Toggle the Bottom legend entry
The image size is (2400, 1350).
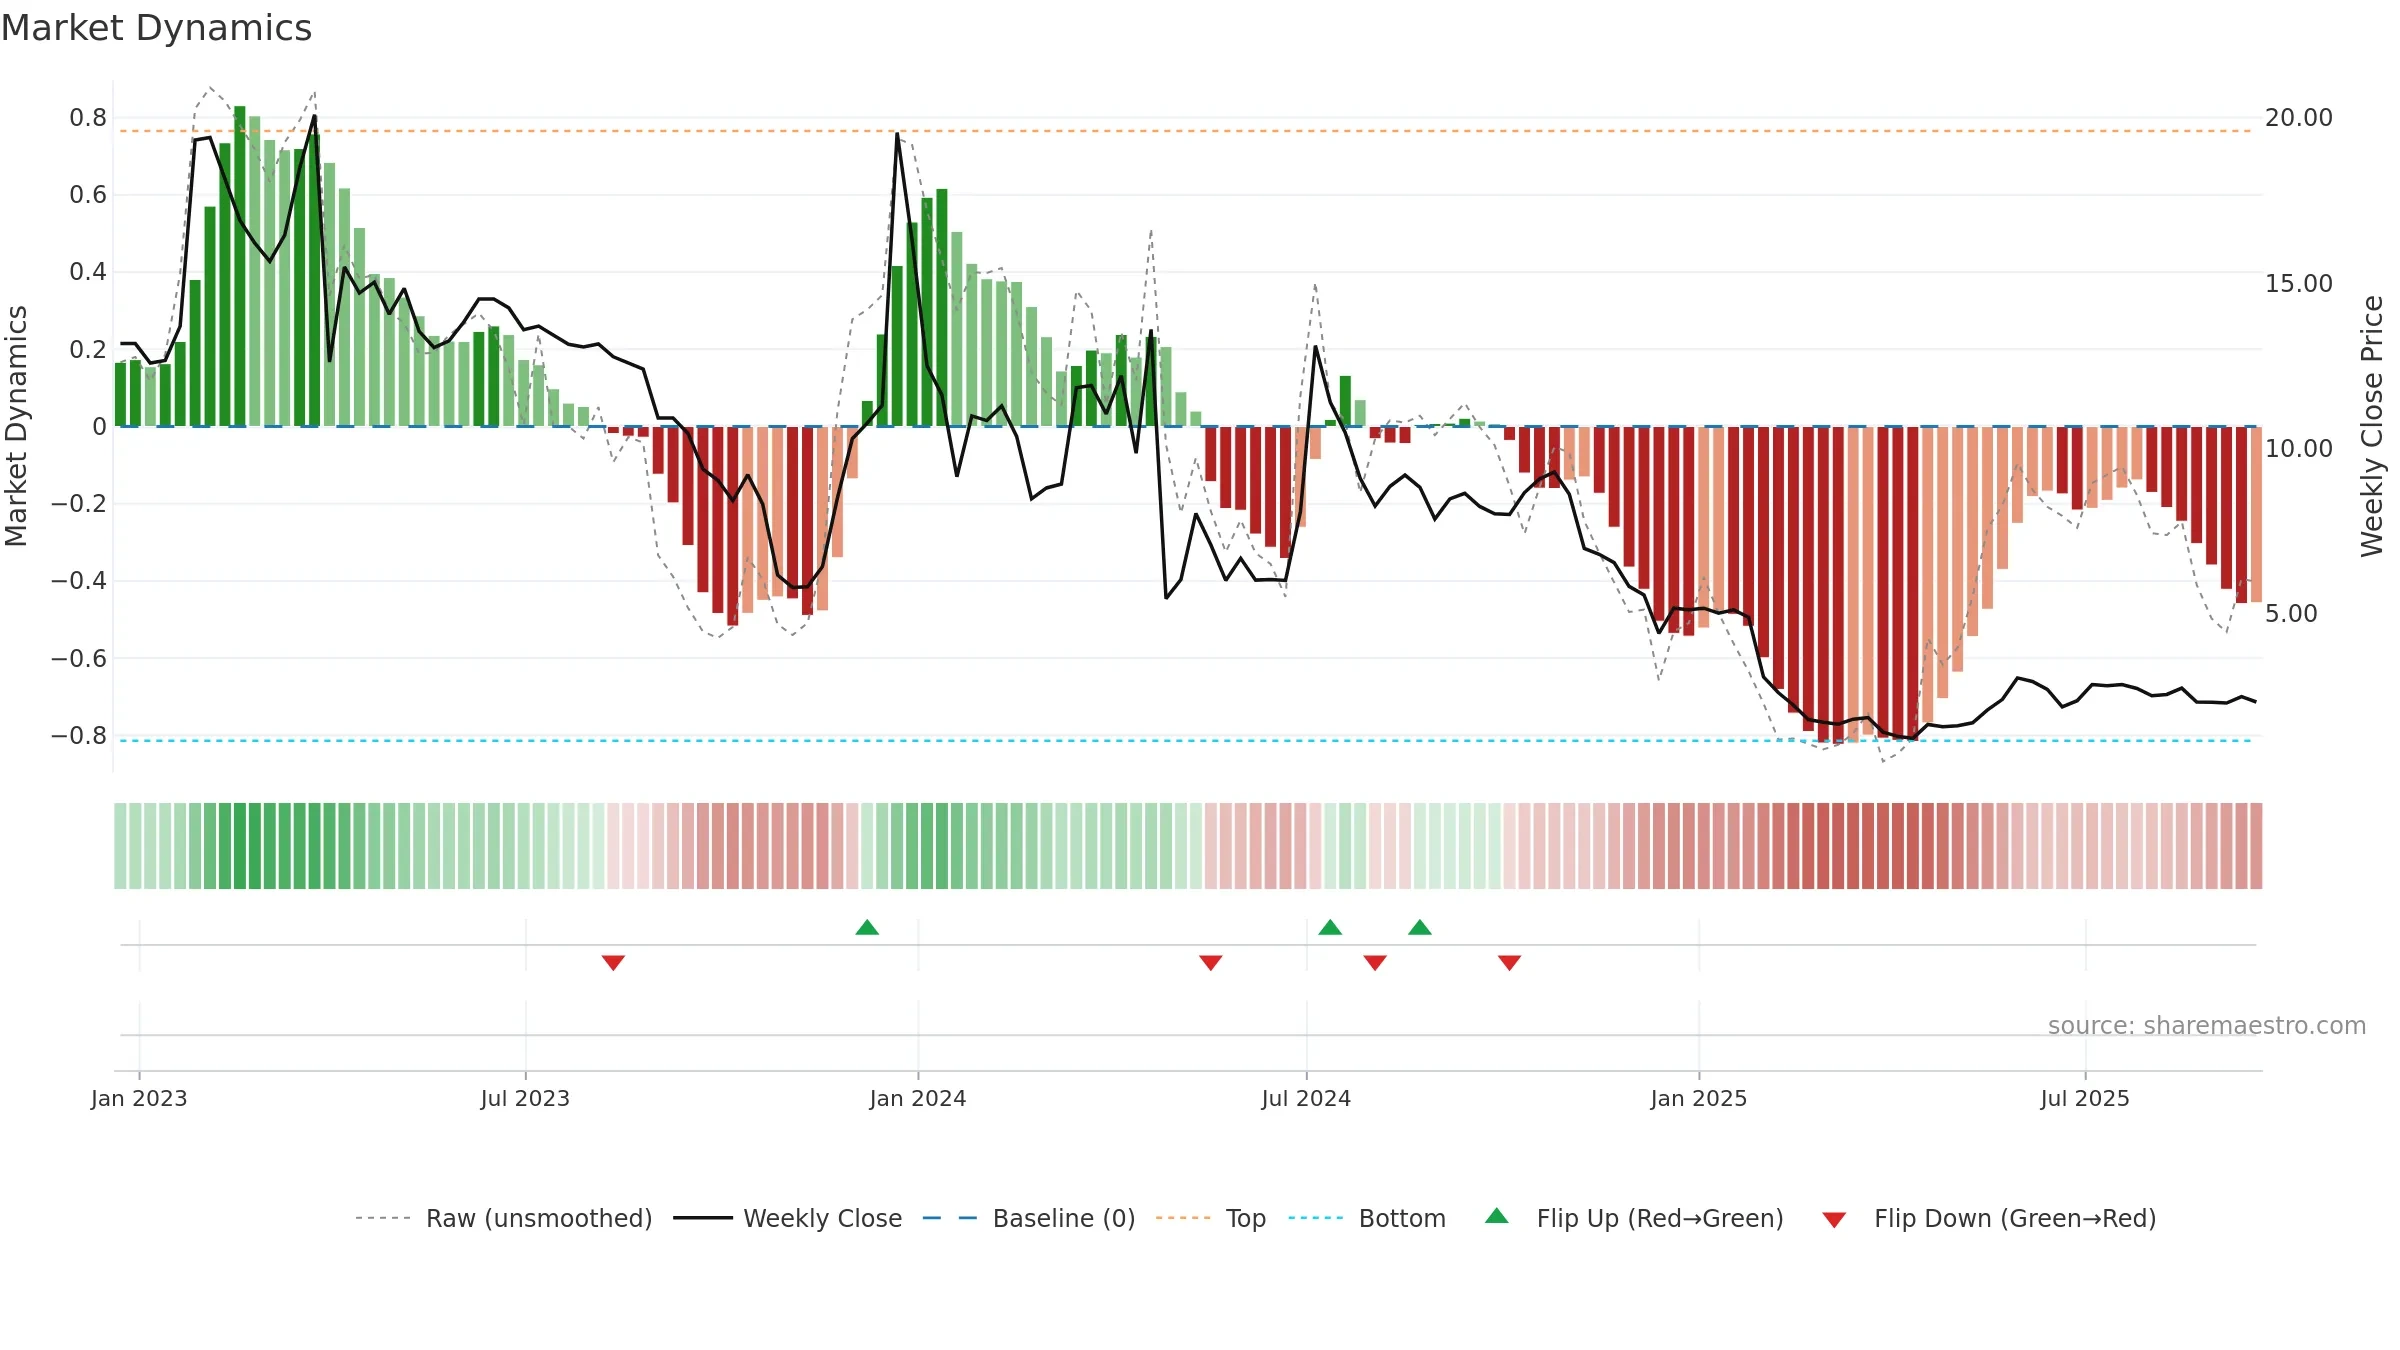1367,1218
